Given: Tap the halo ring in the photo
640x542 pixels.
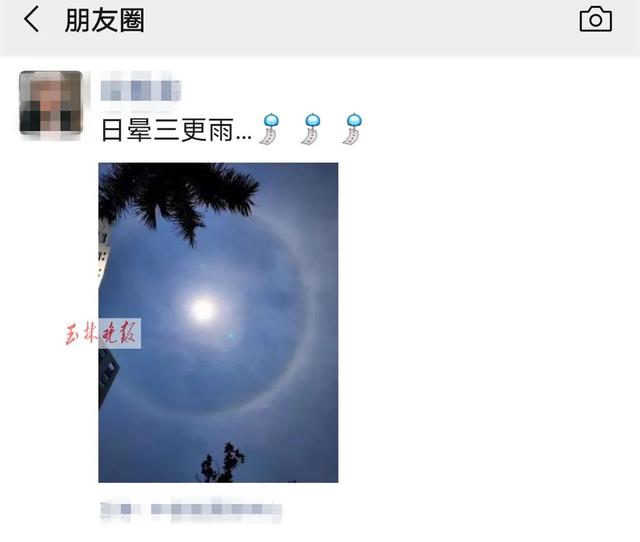Looking at the screenshot, I should point(309,310).
